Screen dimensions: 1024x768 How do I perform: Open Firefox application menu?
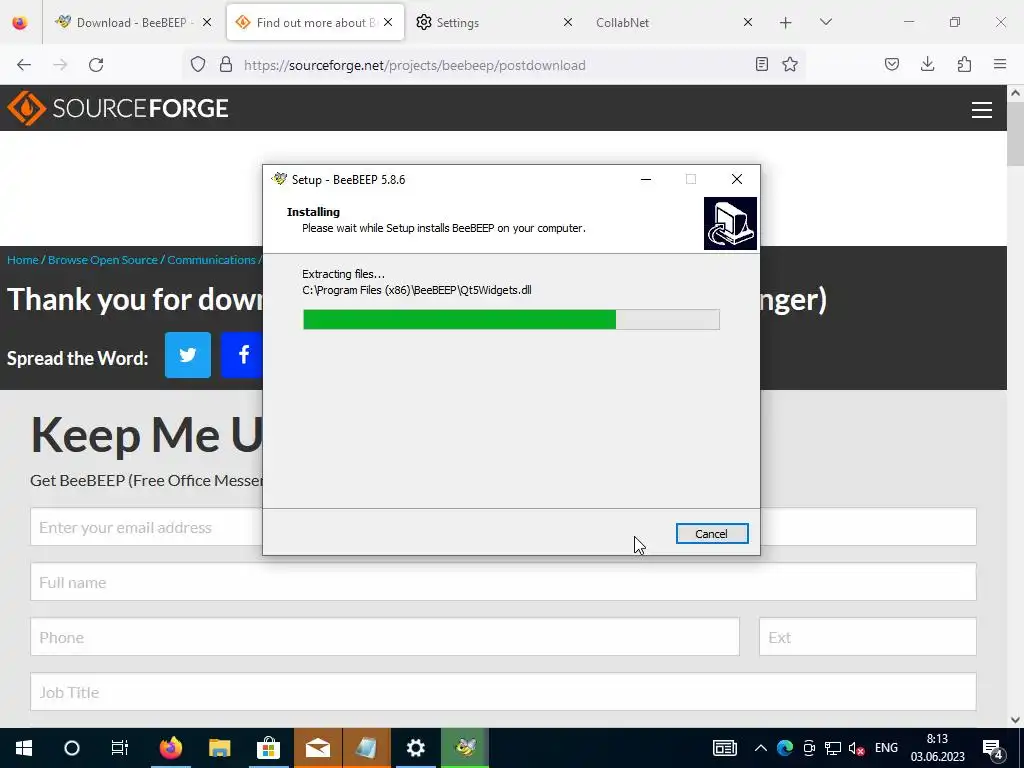pos(1000,64)
